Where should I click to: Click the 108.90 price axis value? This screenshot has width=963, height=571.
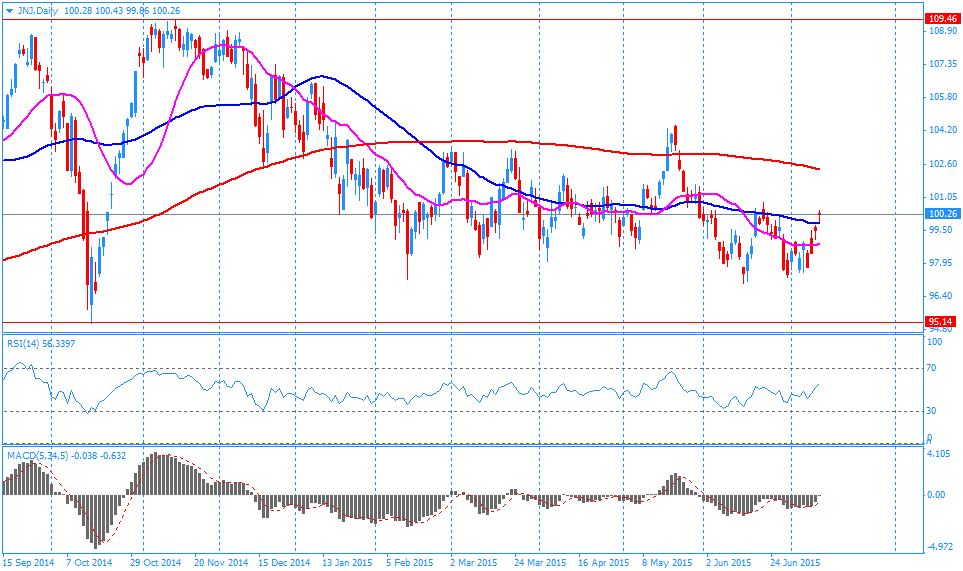[x=943, y=31]
